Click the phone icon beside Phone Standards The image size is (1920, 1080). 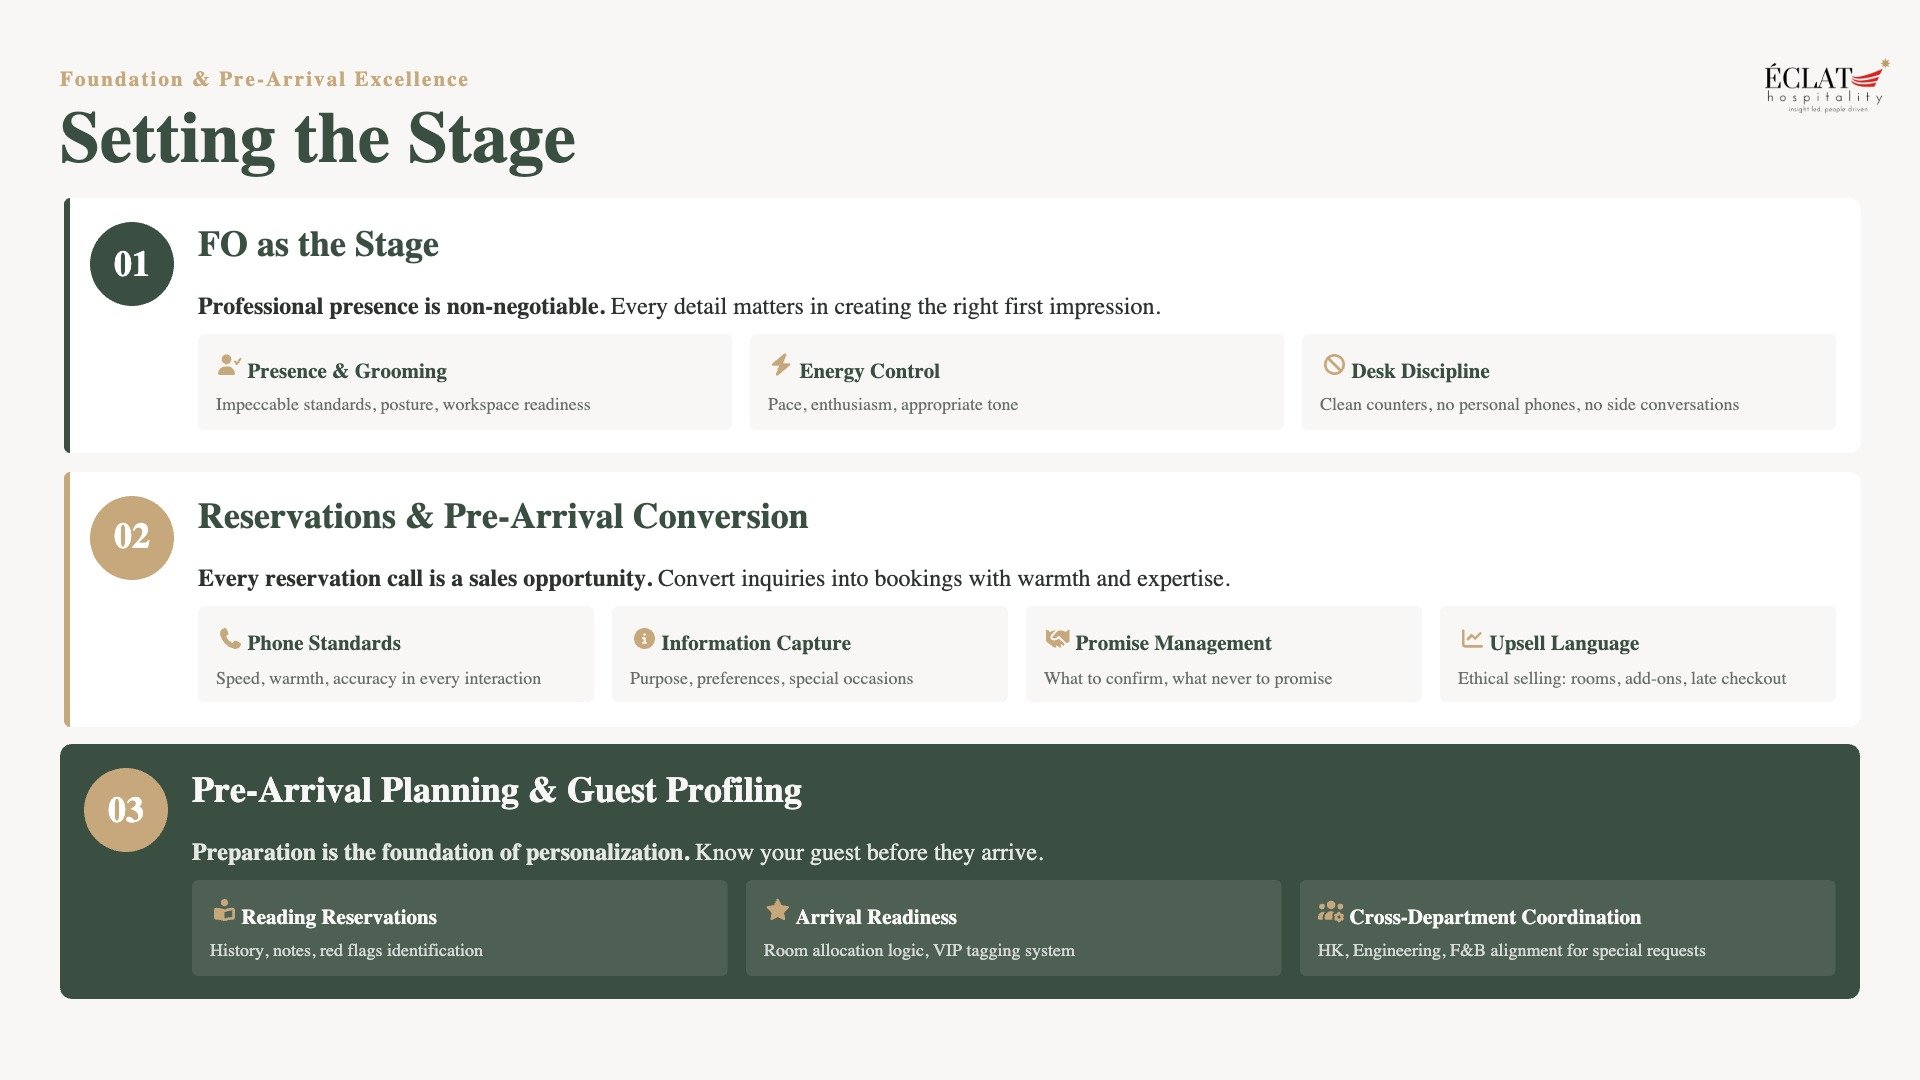[x=230, y=638]
